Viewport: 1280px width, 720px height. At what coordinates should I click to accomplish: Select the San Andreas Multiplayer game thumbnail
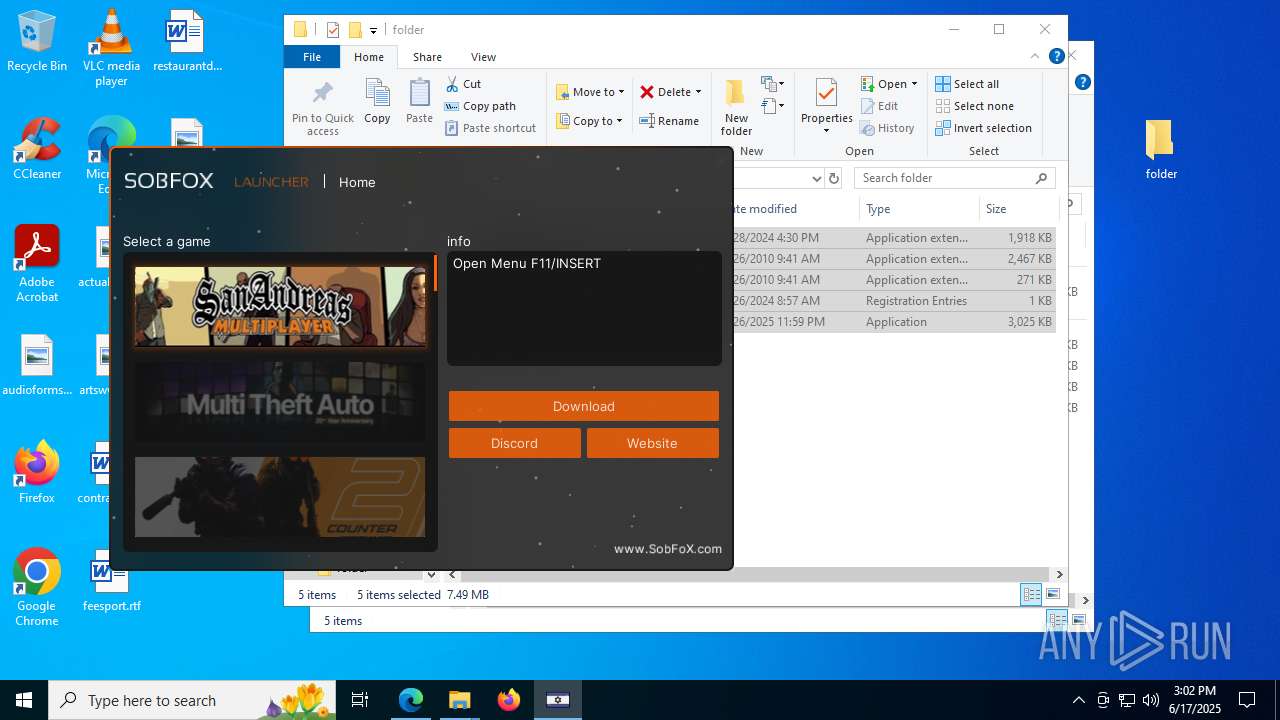point(280,306)
